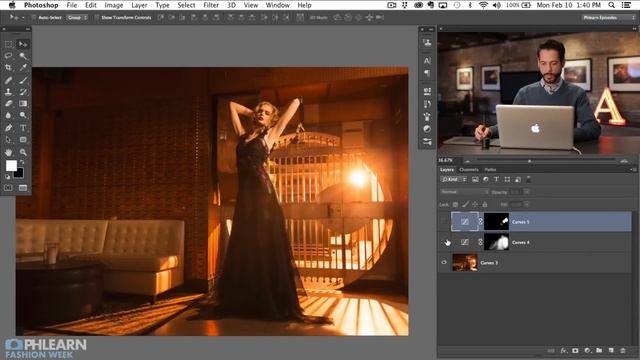The width and height of the screenshot is (640, 360).
Task: Select the Crop tool
Action: tap(9, 67)
